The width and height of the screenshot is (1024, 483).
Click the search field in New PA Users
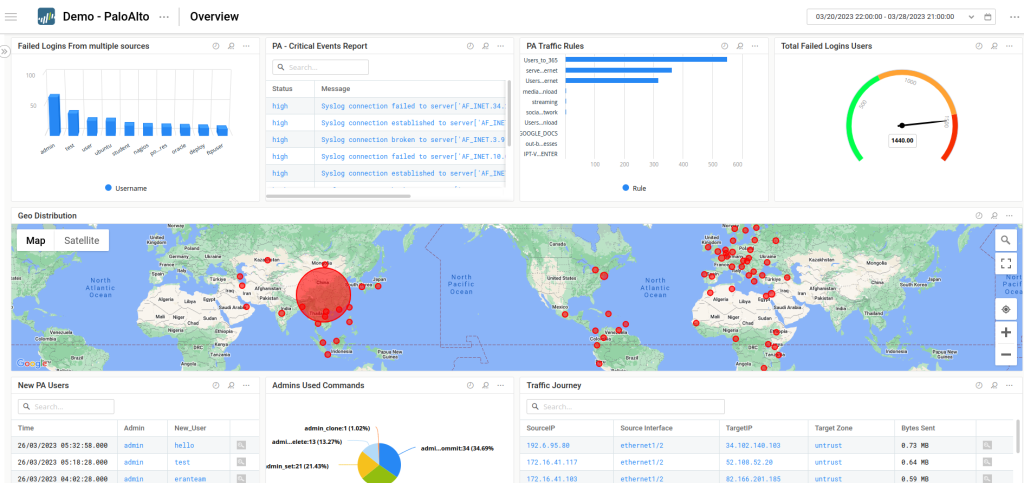[x=66, y=407]
